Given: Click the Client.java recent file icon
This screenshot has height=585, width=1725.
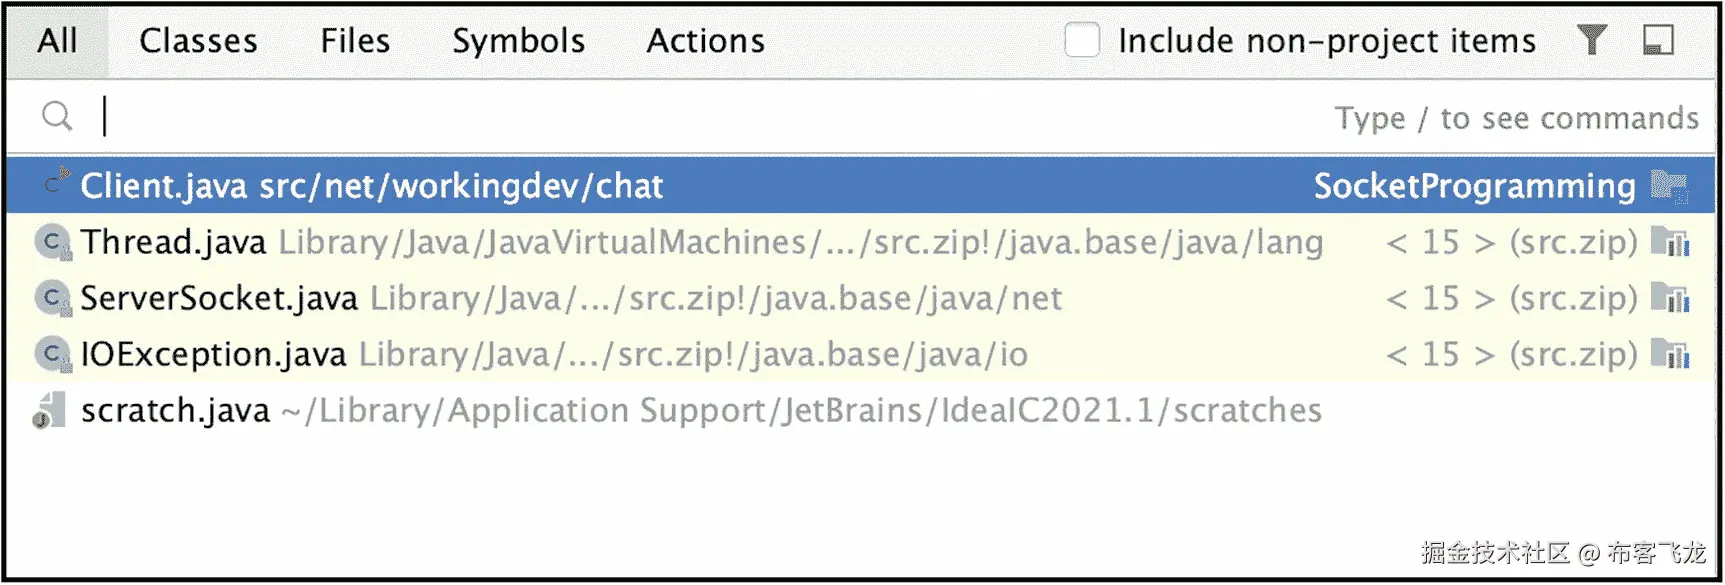Looking at the screenshot, I should 57,184.
